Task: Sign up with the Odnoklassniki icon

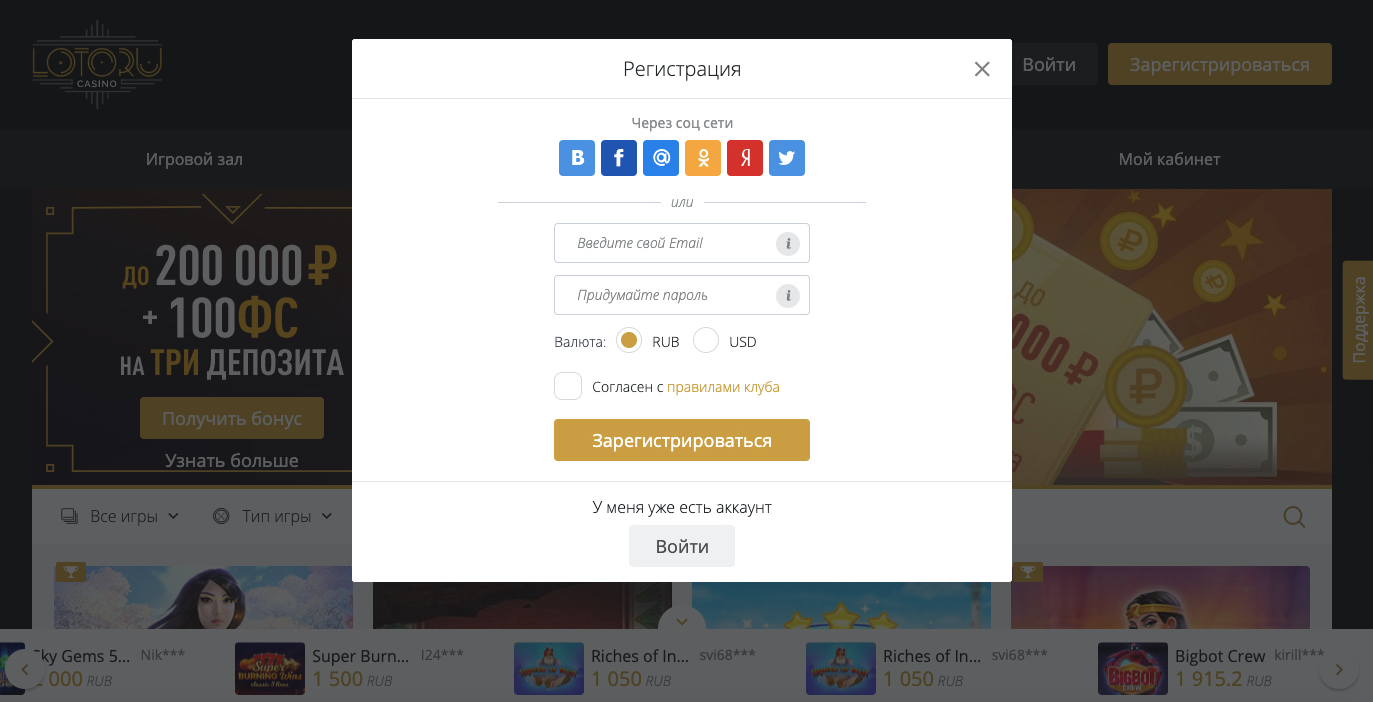Action: (703, 158)
